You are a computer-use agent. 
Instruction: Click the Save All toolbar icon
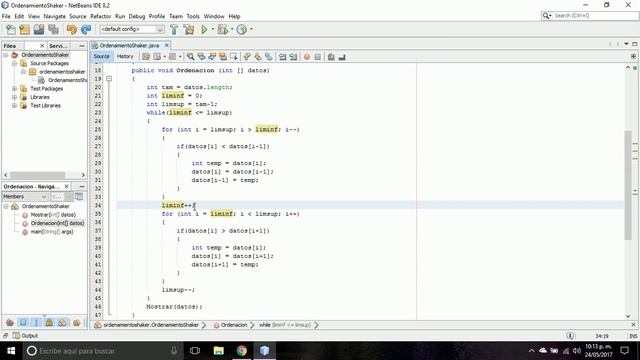click(53, 29)
